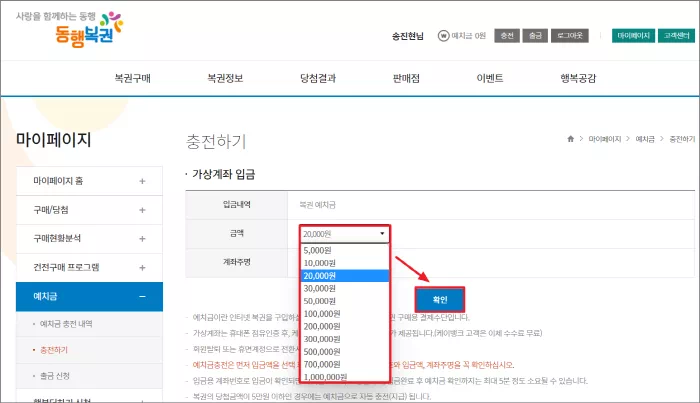Screen dimensions: 700x403
Task: Click the 마이페이지 홈 sidebar label
Action: click(58, 181)
